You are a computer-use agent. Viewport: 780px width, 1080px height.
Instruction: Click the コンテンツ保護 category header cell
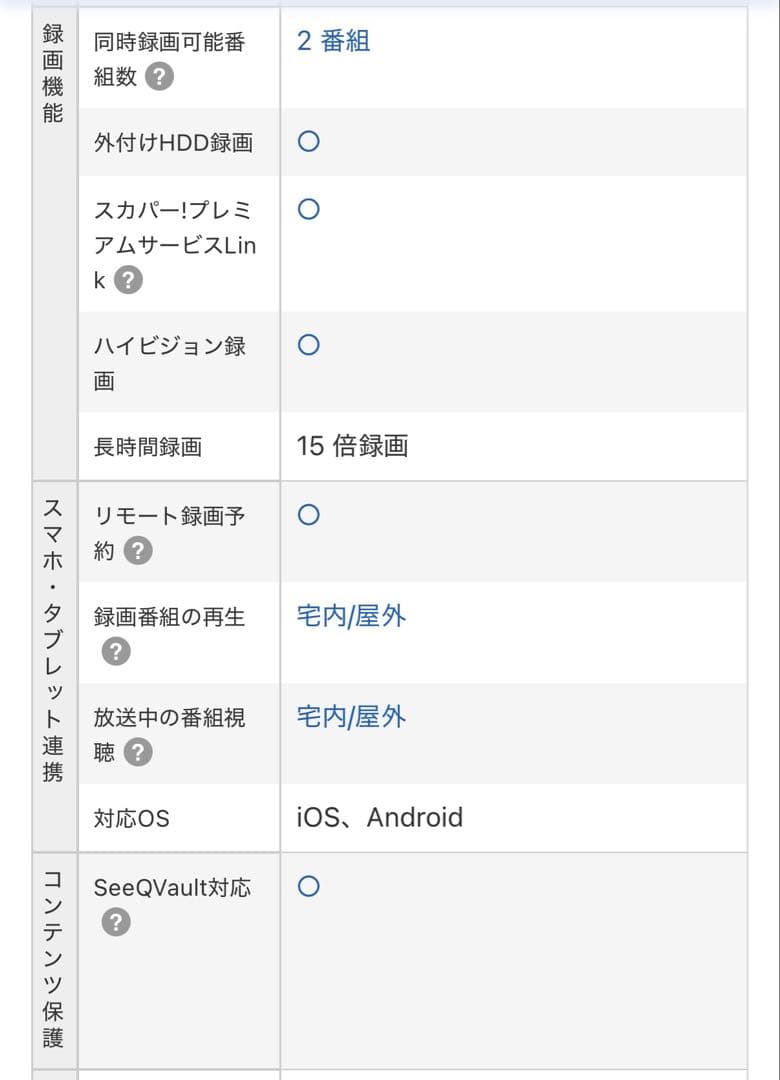pyautogui.click(x=53, y=958)
